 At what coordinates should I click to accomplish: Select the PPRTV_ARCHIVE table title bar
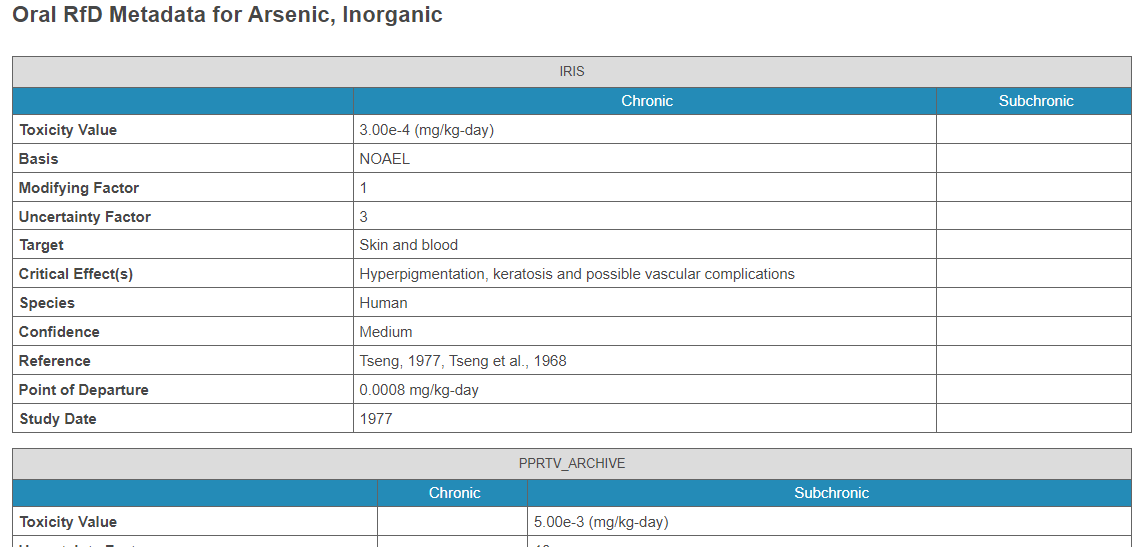[571, 464]
